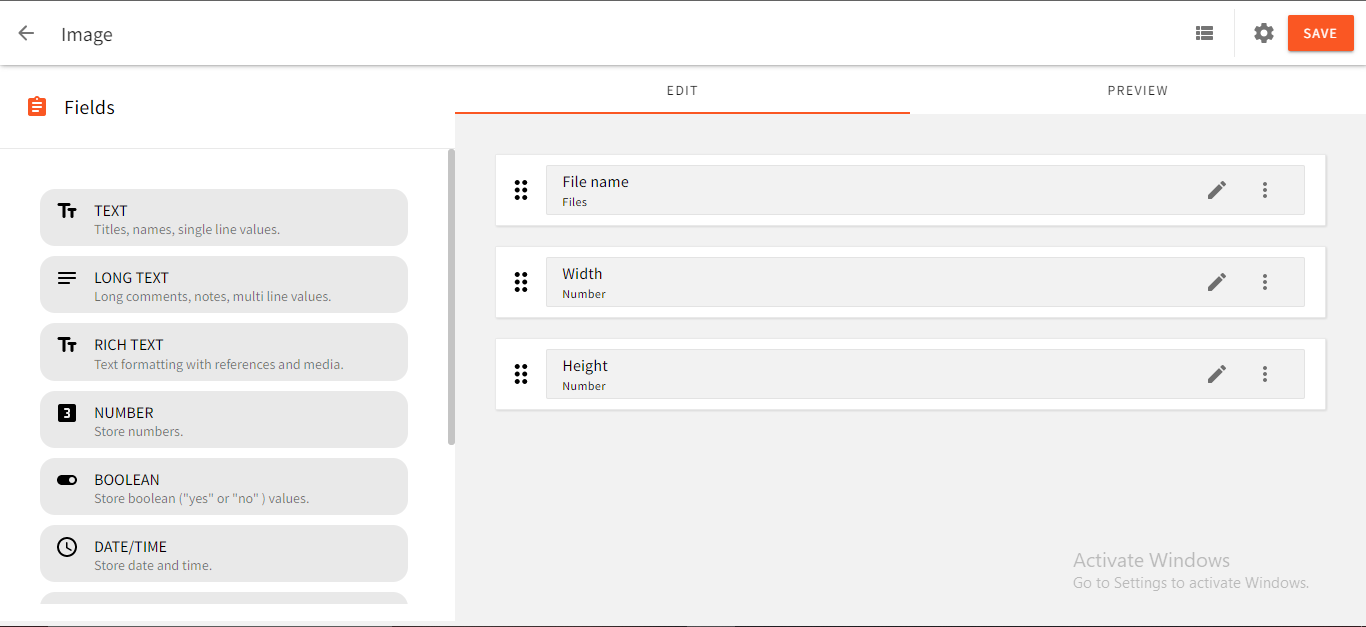1366x627 pixels.
Task: Open the list view icon in header
Action: [x=1204, y=33]
